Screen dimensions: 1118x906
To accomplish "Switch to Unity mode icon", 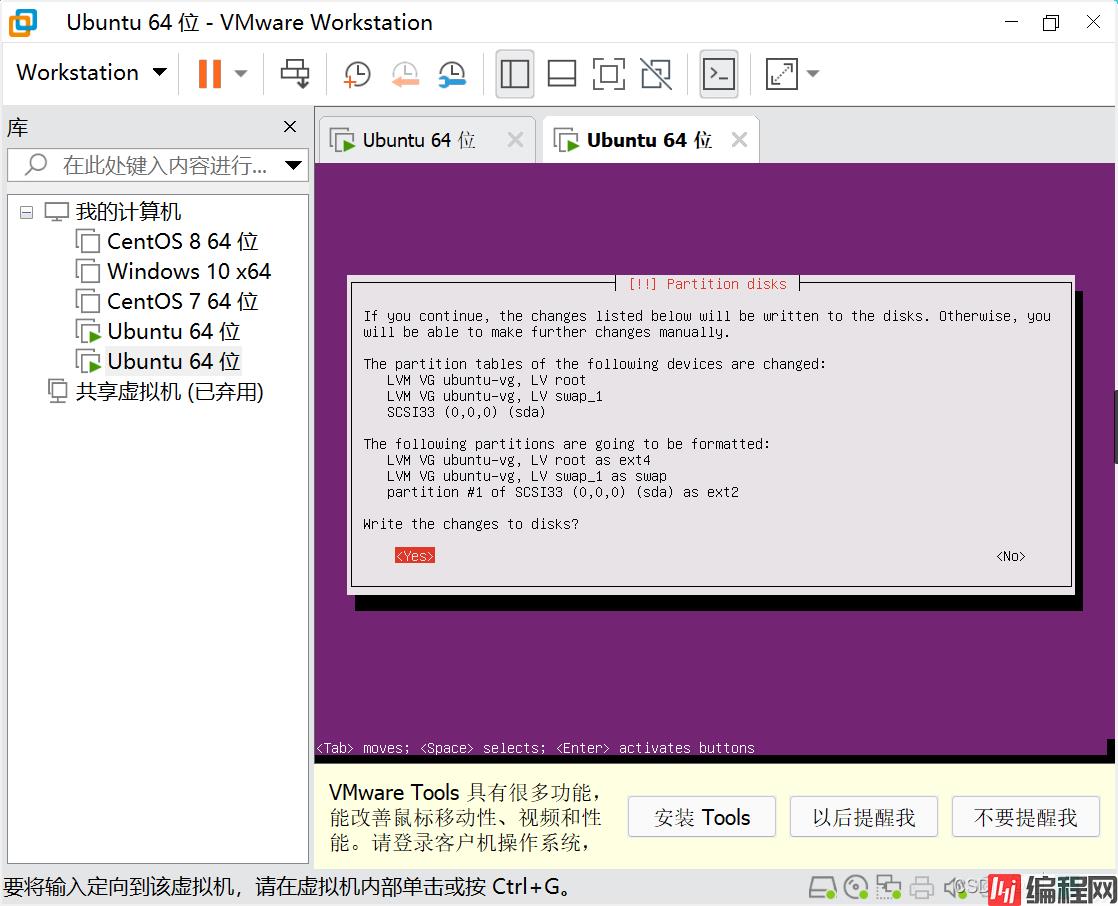I will point(656,73).
